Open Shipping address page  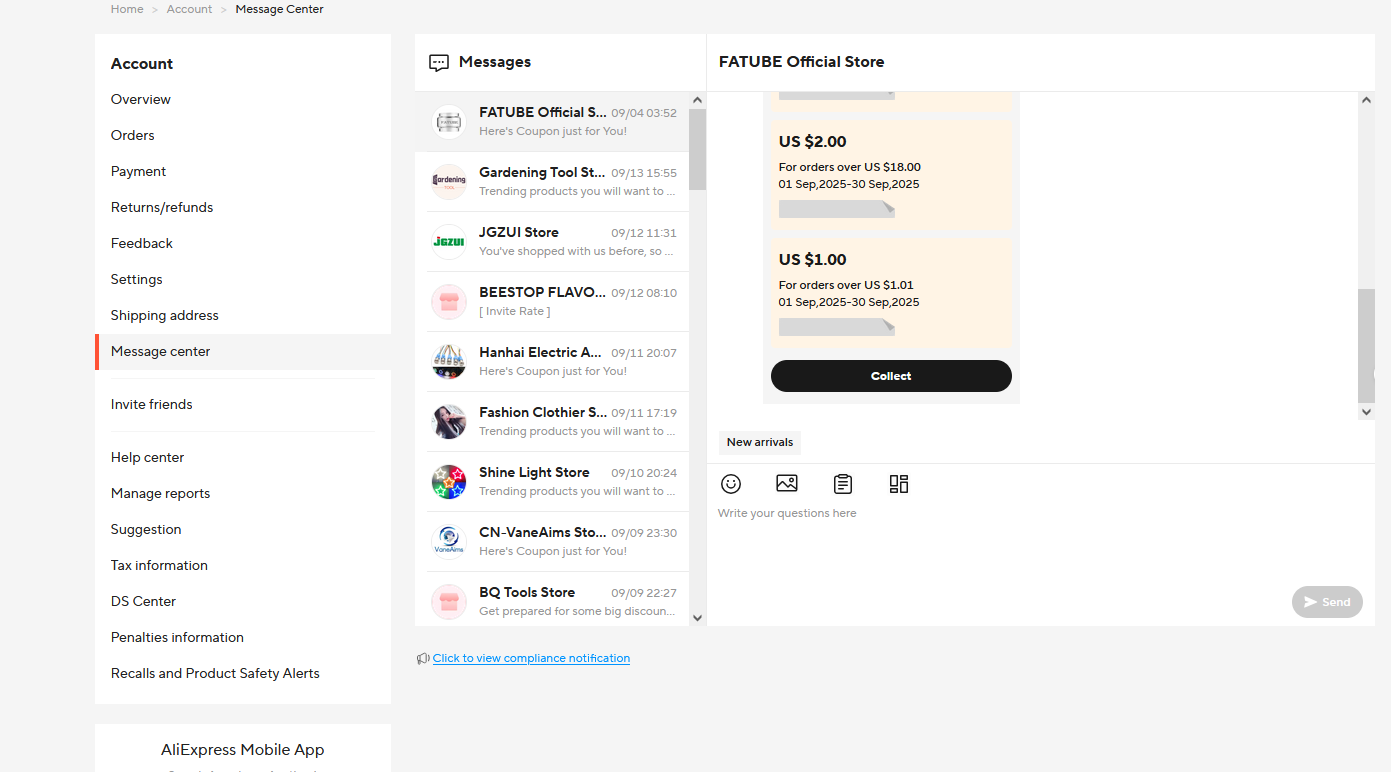[165, 315]
